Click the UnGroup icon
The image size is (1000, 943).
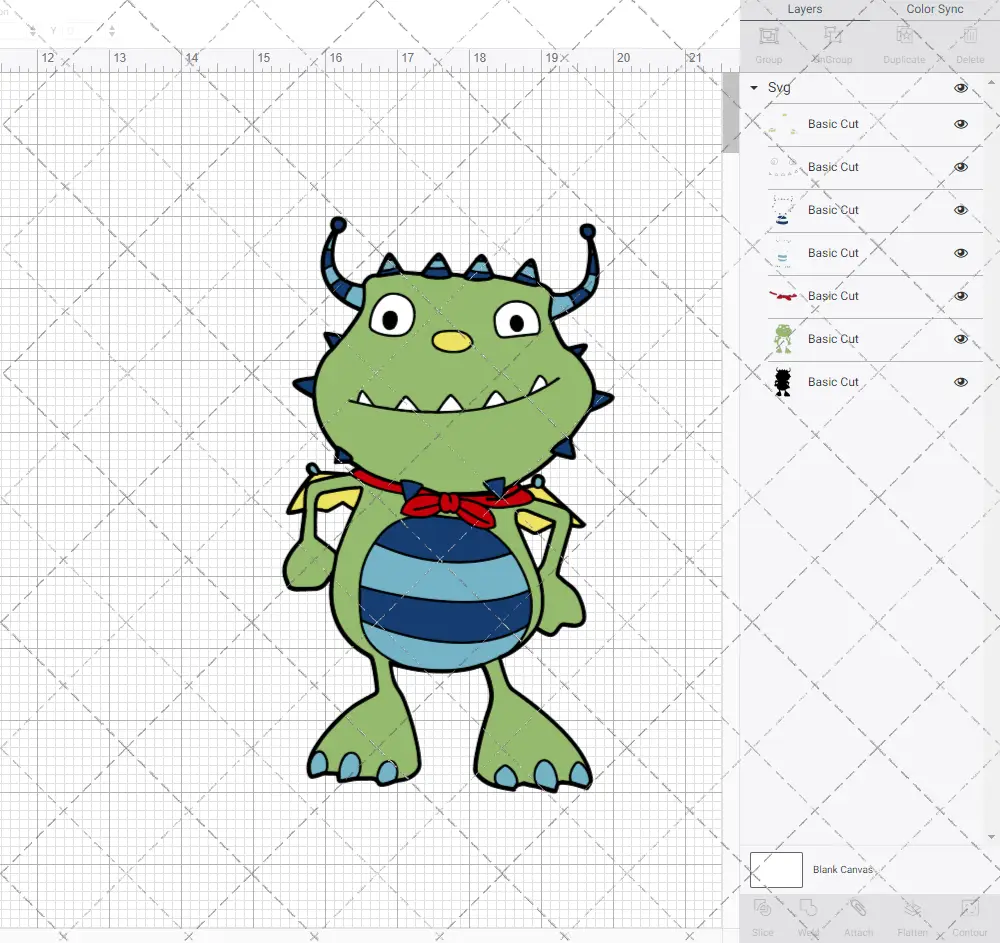(832, 36)
